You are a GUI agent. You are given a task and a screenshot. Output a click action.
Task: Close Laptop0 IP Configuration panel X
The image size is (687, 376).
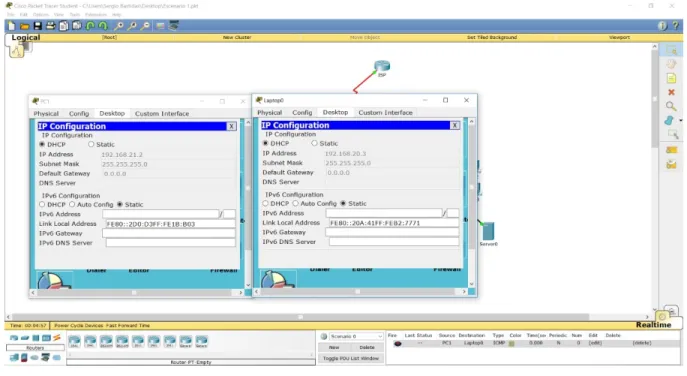(455, 125)
